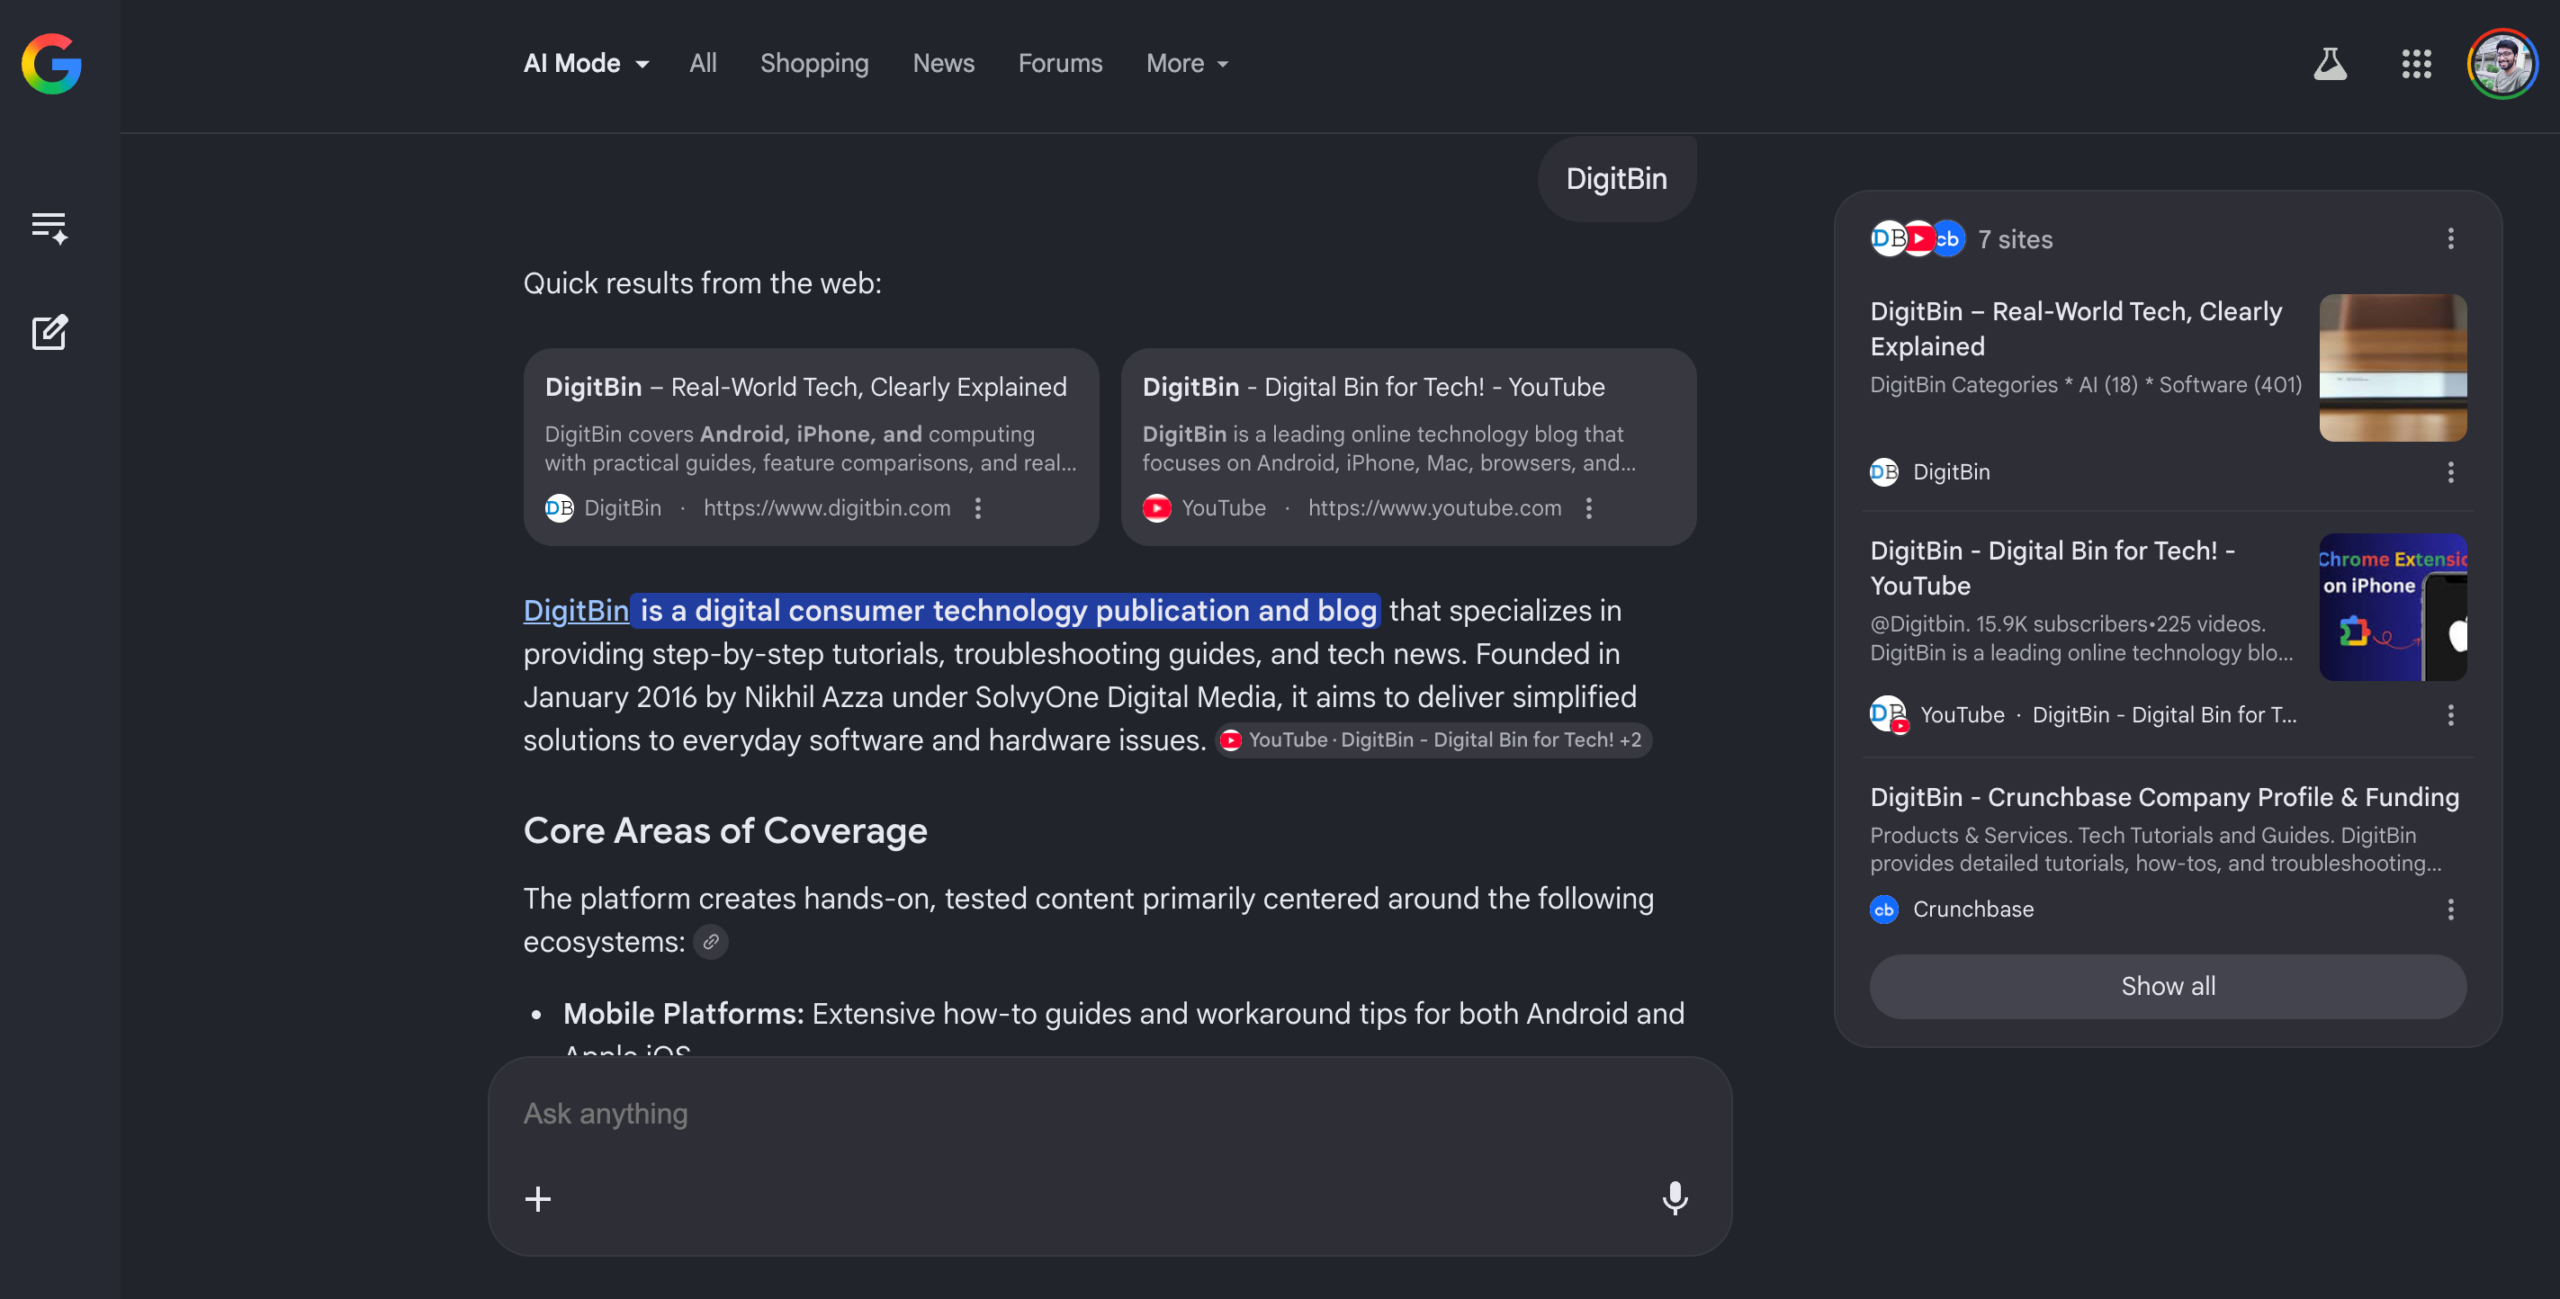The image size is (2560, 1299).
Task: Click DB favicon in digitbin.com result card
Action: pyautogui.click(x=559, y=508)
